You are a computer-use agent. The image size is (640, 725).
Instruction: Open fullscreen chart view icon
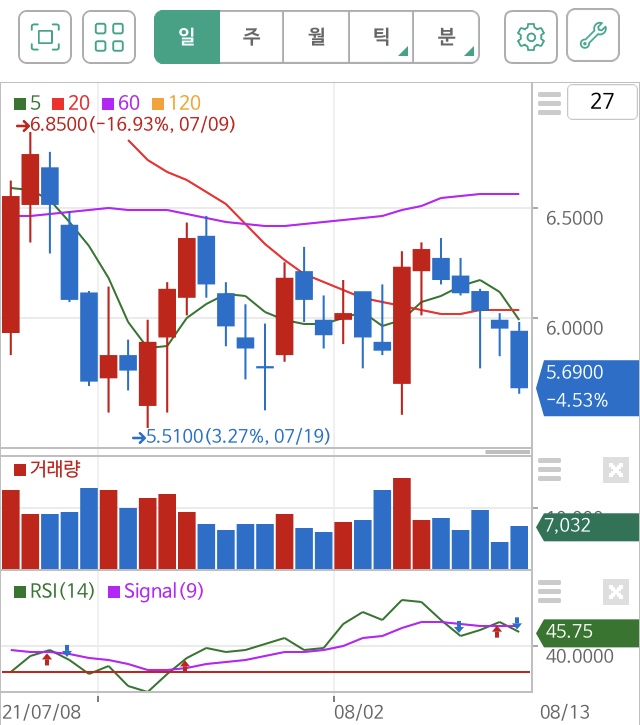point(45,37)
